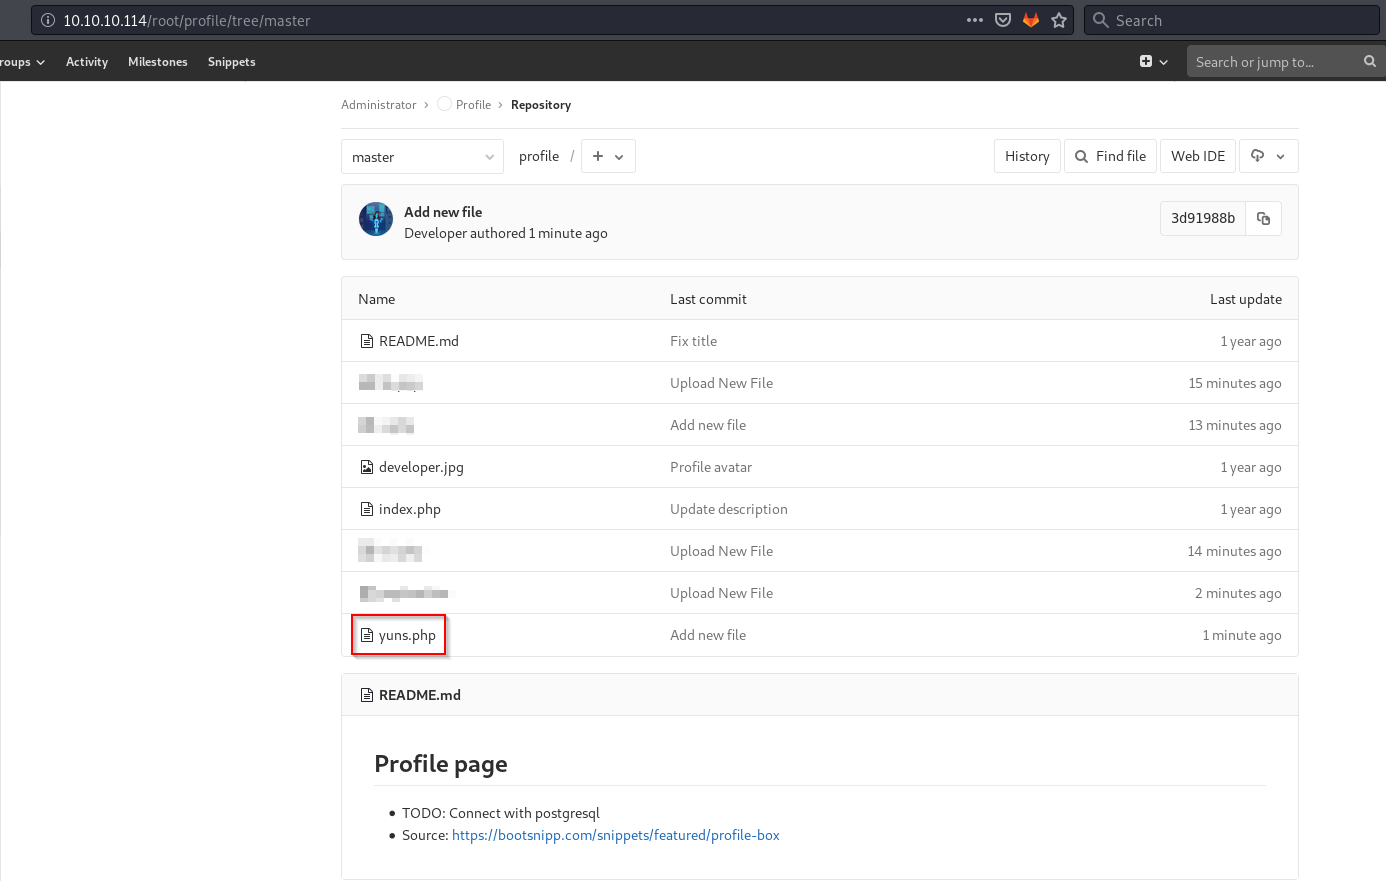Click the '1 minute ago' timestamp for yuns.php
This screenshot has height=881, width=1386.
pos(1242,635)
